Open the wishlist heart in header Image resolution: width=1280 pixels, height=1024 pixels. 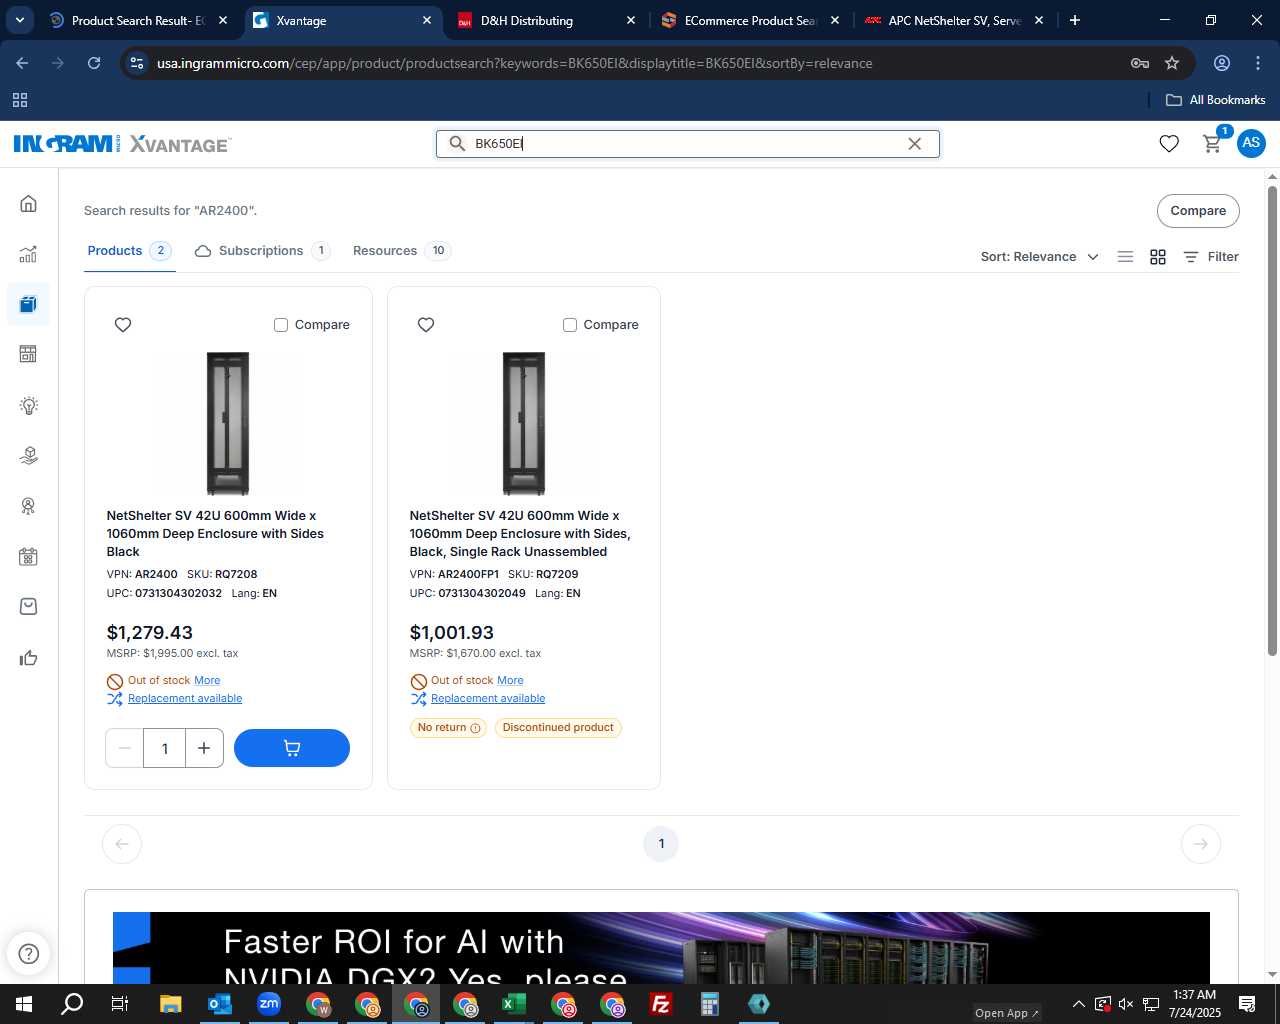pos(1169,144)
